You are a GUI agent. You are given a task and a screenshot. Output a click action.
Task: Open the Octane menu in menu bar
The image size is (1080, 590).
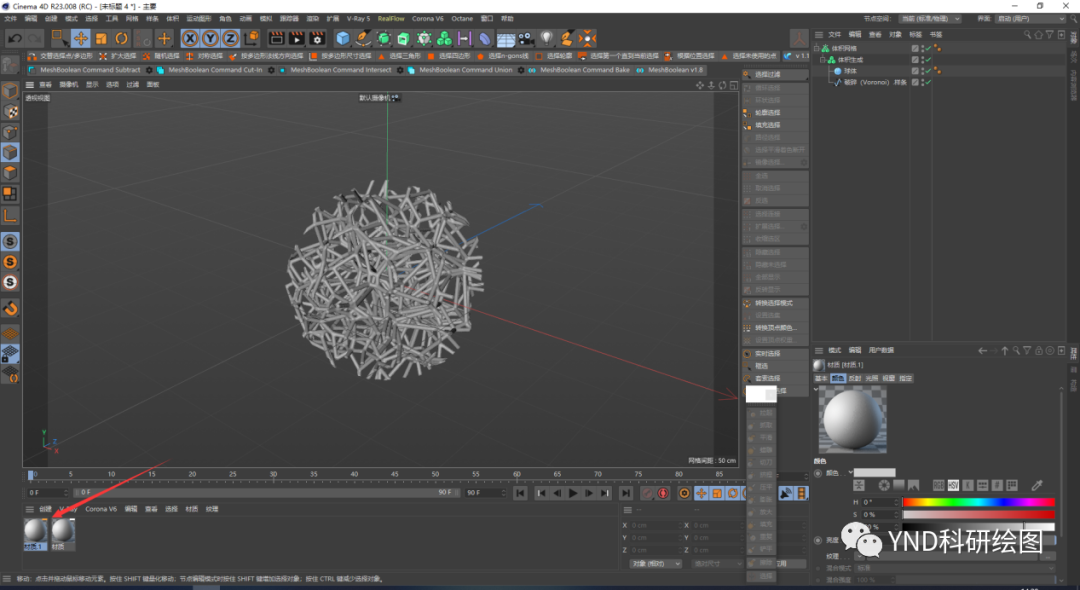tap(462, 19)
